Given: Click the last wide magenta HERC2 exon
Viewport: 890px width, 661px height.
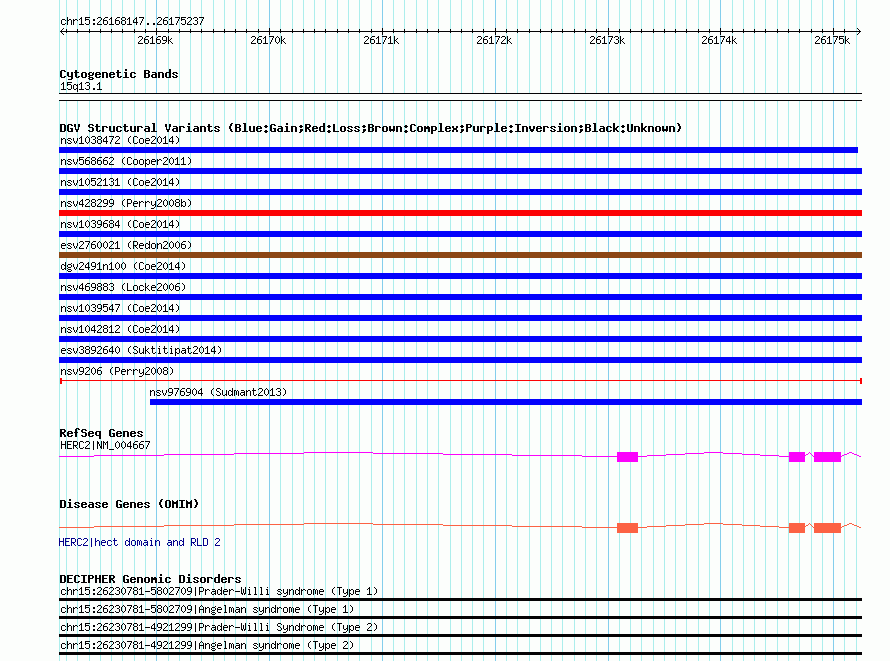Looking at the screenshot, I should (x=827, y=457).
